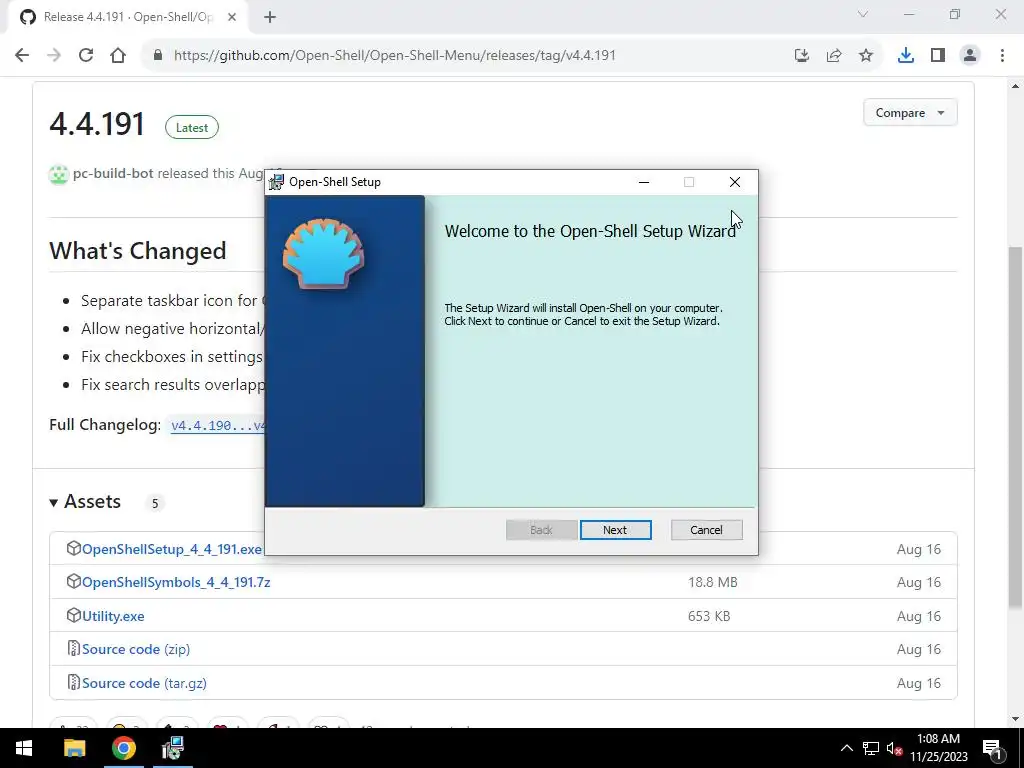Download OpenShellSymbols_4_4_191.7z

[176, 582]
